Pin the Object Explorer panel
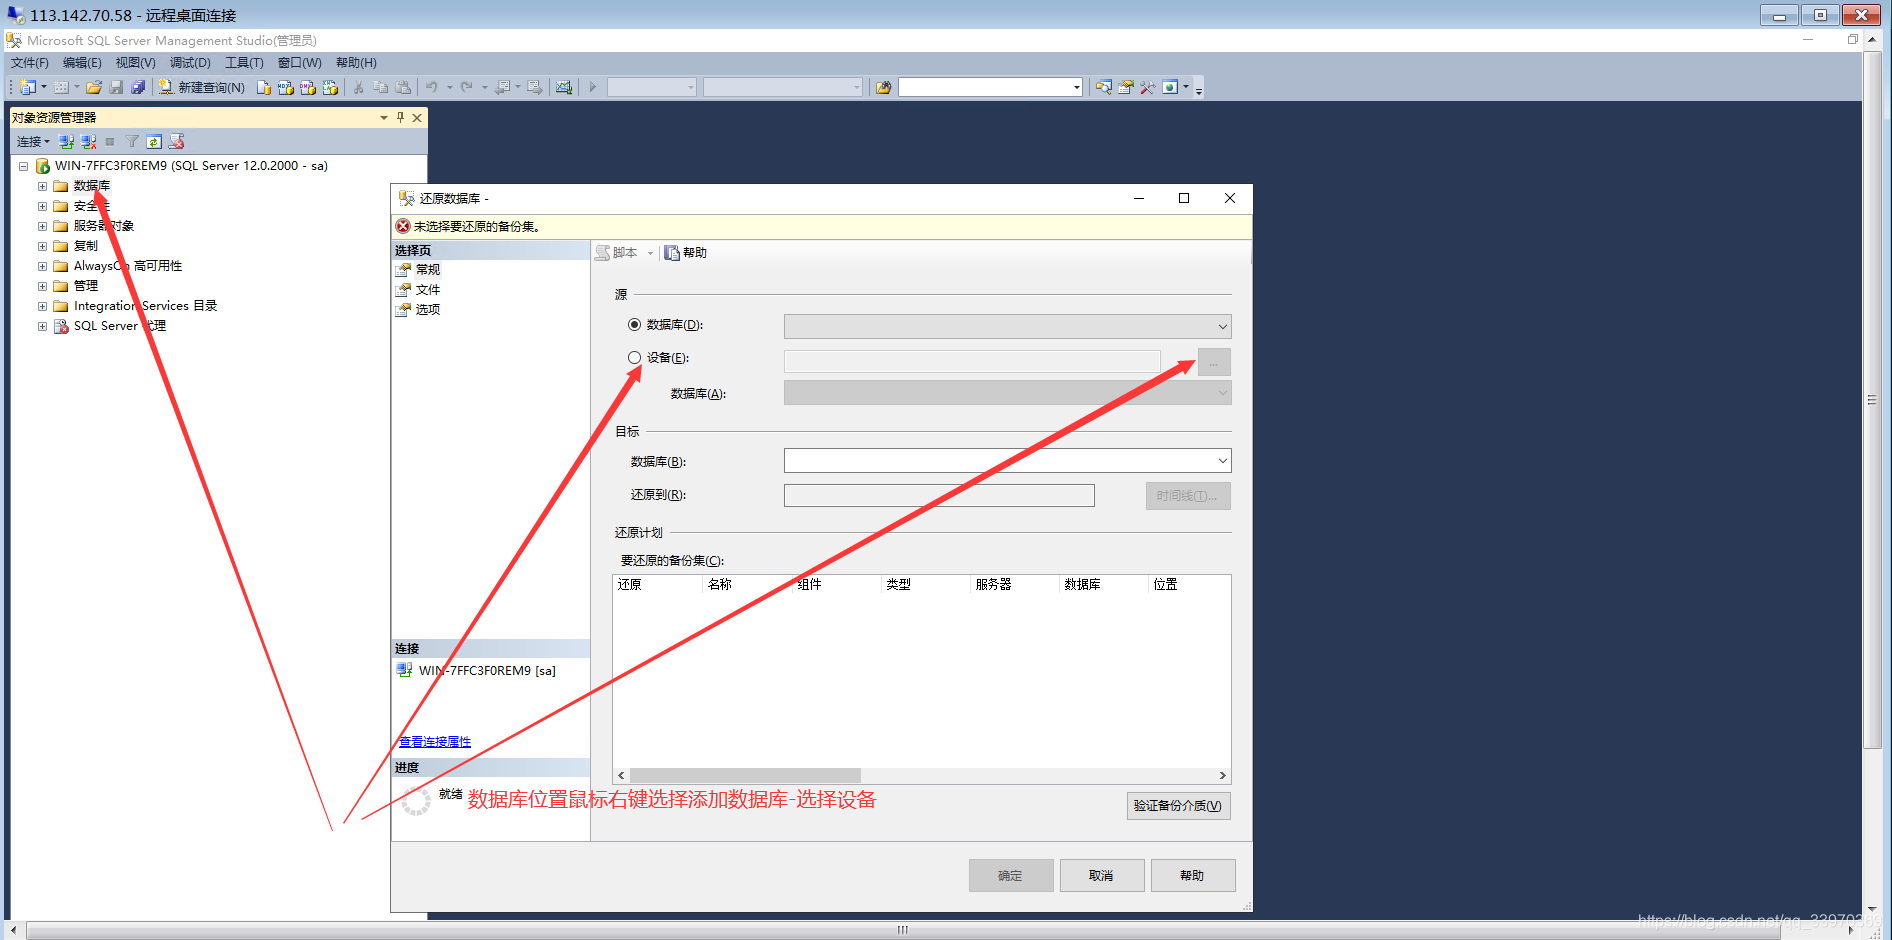This screenshot has width=1892, height=940. click(400, 117)
